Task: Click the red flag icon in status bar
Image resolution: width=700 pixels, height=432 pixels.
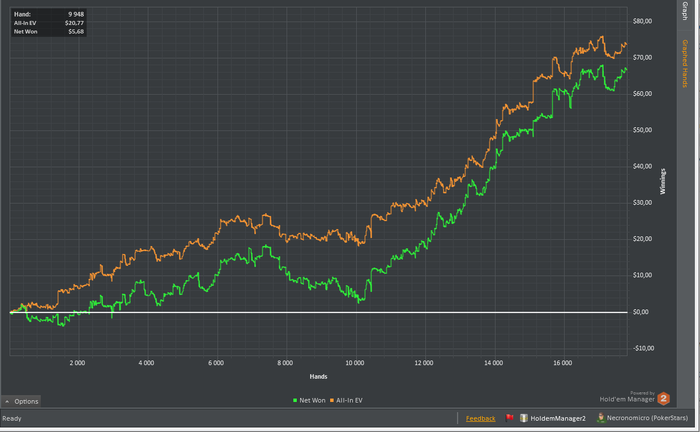Action: pos(509,418)
